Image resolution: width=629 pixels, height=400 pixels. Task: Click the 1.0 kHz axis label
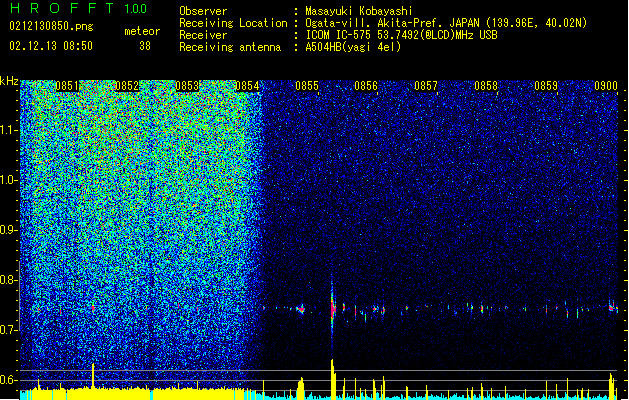coord(8,180)
